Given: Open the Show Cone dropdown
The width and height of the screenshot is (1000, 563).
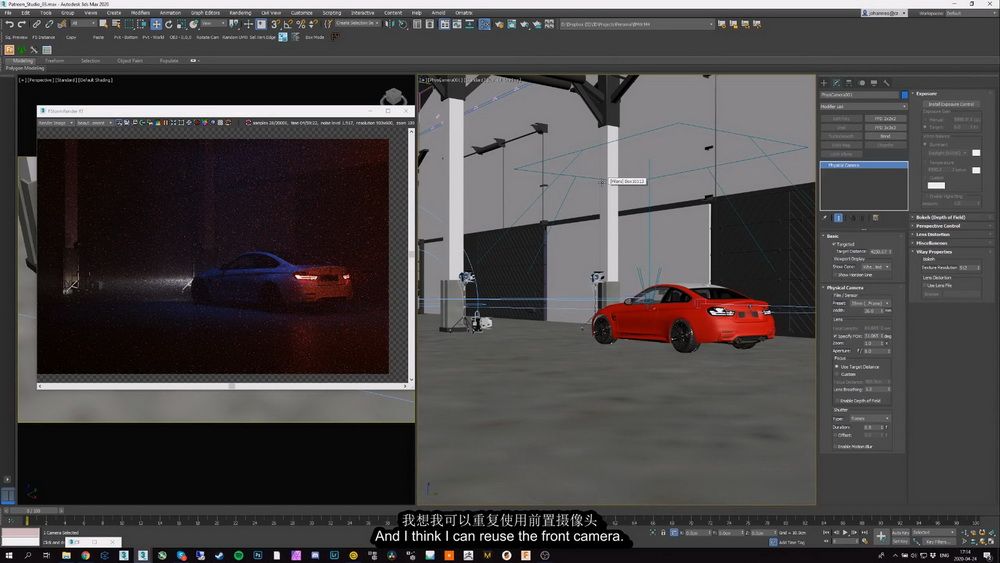Looking at the screenshot, I should tap(874, 267).
